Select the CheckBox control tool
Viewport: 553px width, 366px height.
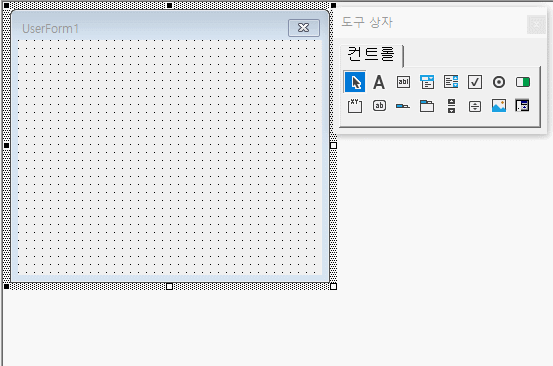(475, 82)
